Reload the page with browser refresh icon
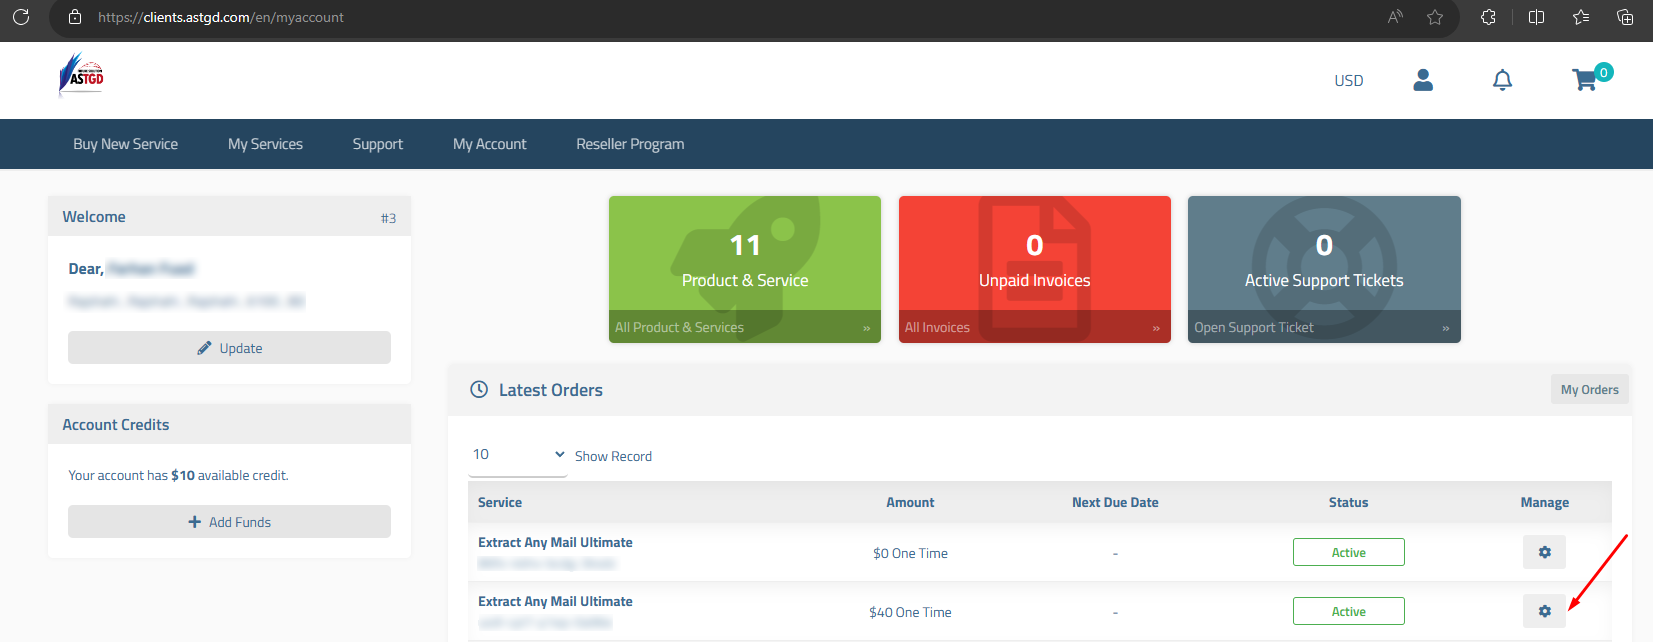Screen dimensions: 1653x642 pos(21,17)
